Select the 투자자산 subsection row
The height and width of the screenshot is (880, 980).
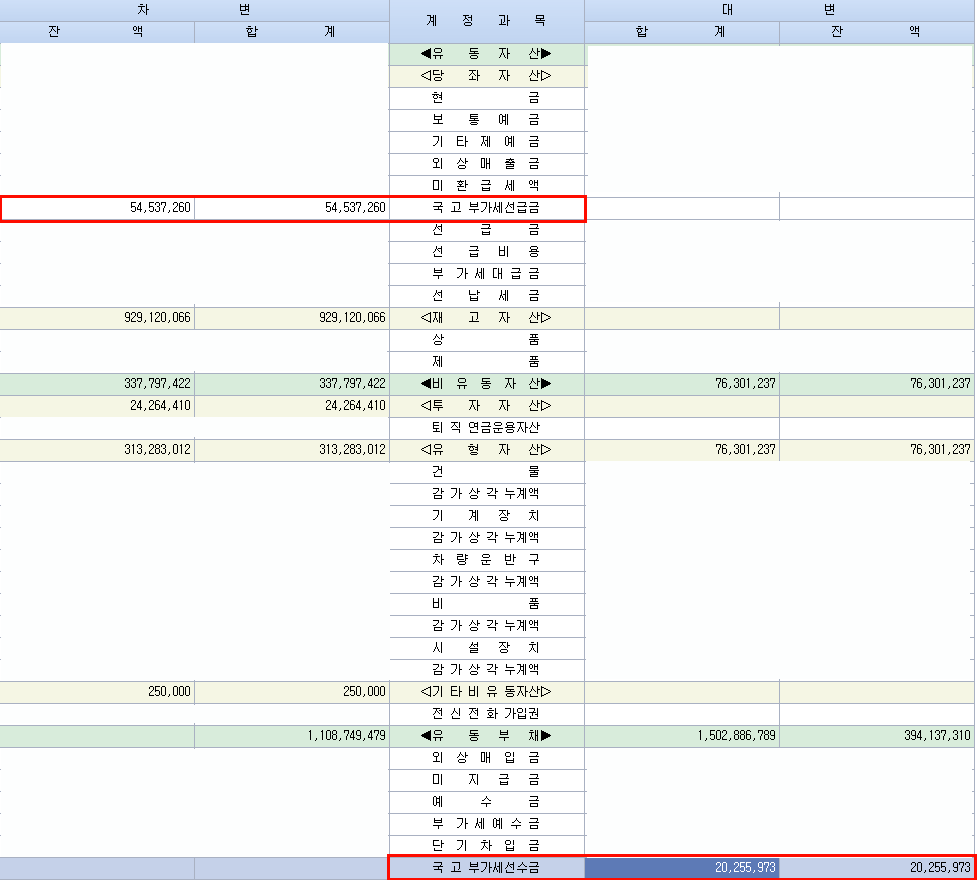point(486,406)
